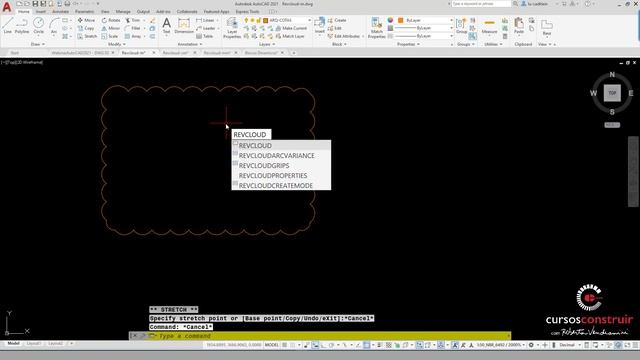Screen dimensions: 640x360
Task: Activate the Move command
Action: pyautogui.click(x=87, y=20)
